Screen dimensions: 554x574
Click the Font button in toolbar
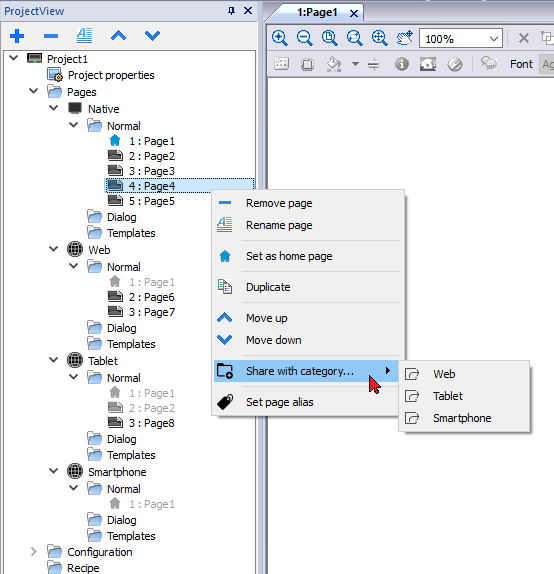pos(521,64)
